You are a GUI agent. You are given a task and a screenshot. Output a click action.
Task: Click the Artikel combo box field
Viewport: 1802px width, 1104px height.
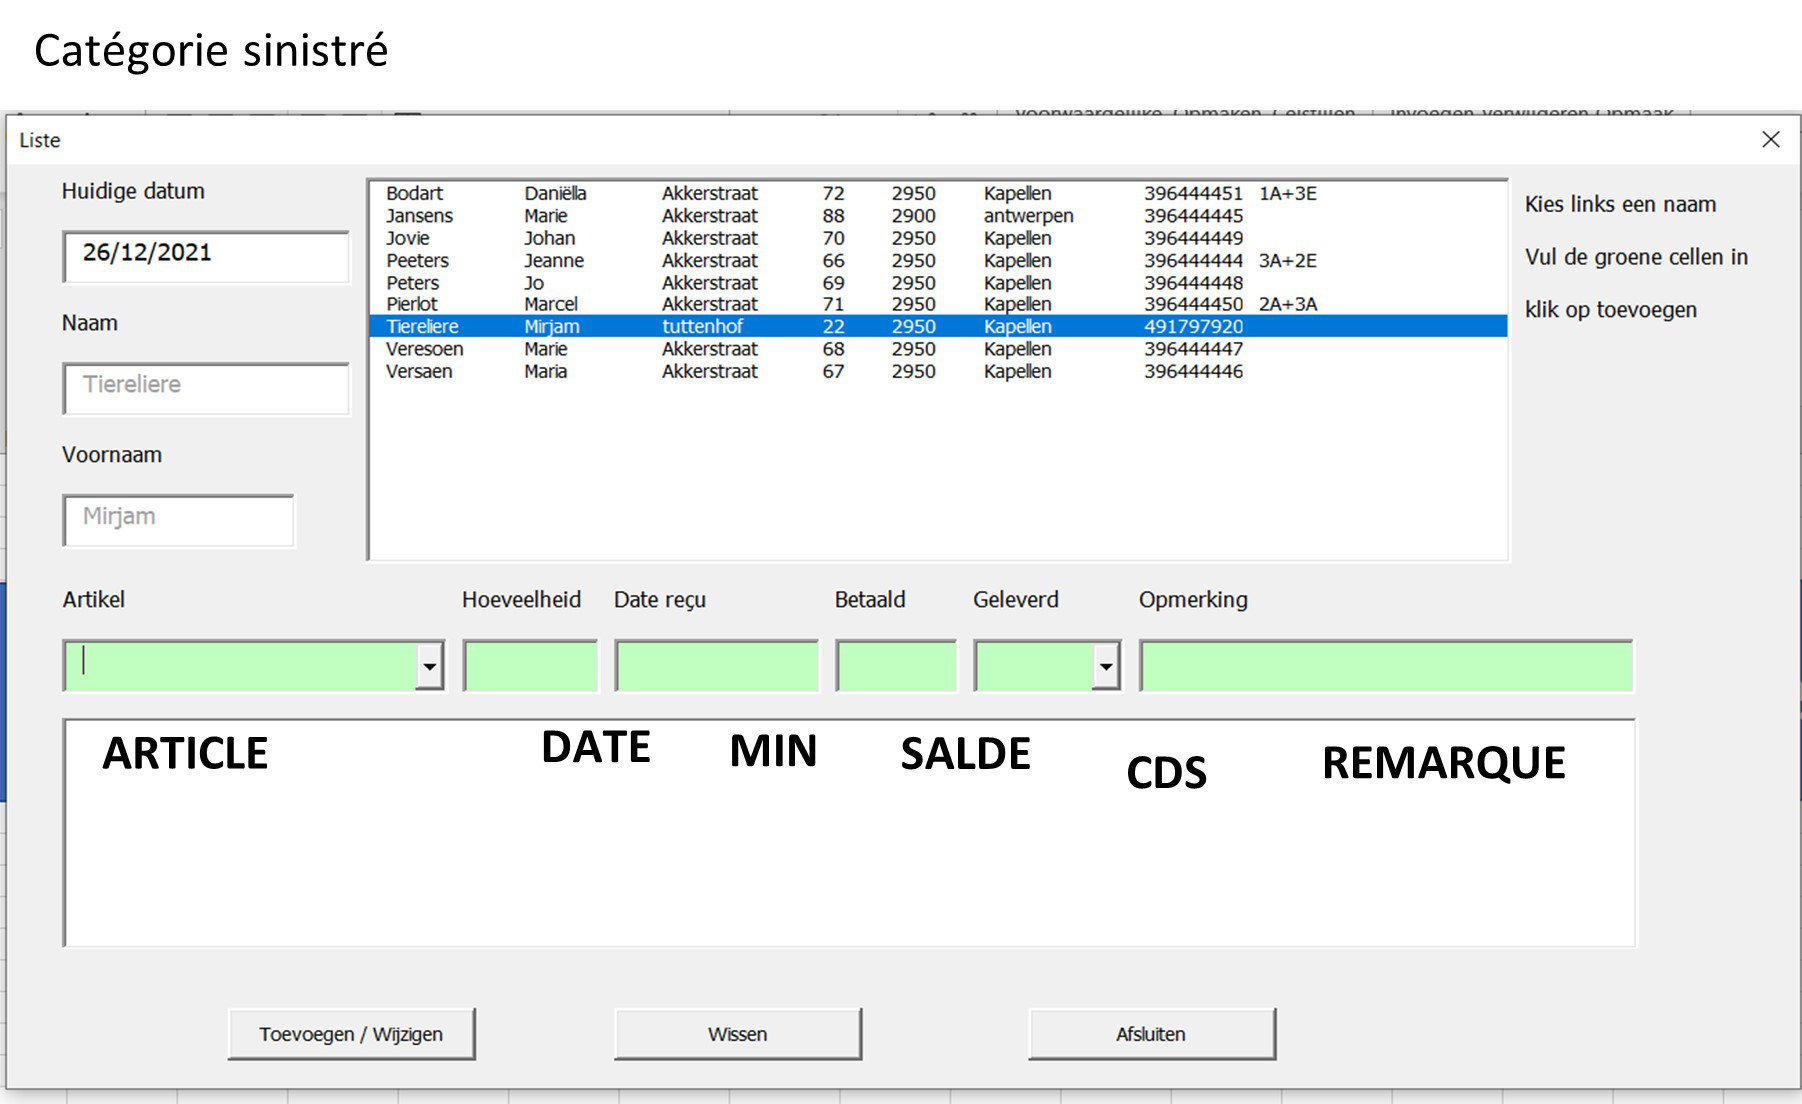[x=240, y=666]
